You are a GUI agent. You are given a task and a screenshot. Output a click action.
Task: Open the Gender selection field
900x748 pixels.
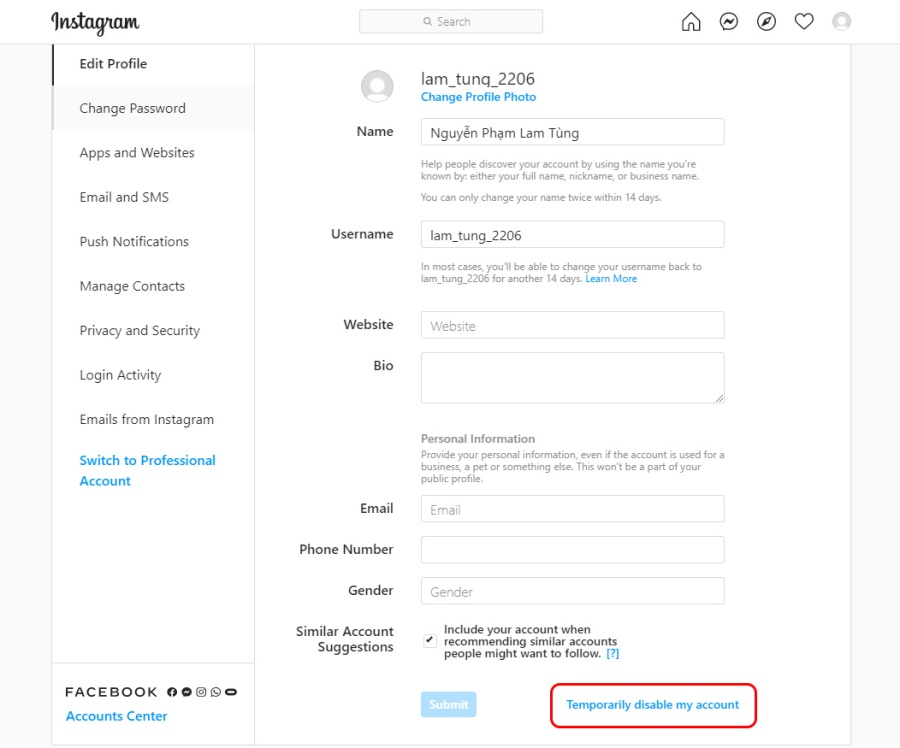[572, 591]
